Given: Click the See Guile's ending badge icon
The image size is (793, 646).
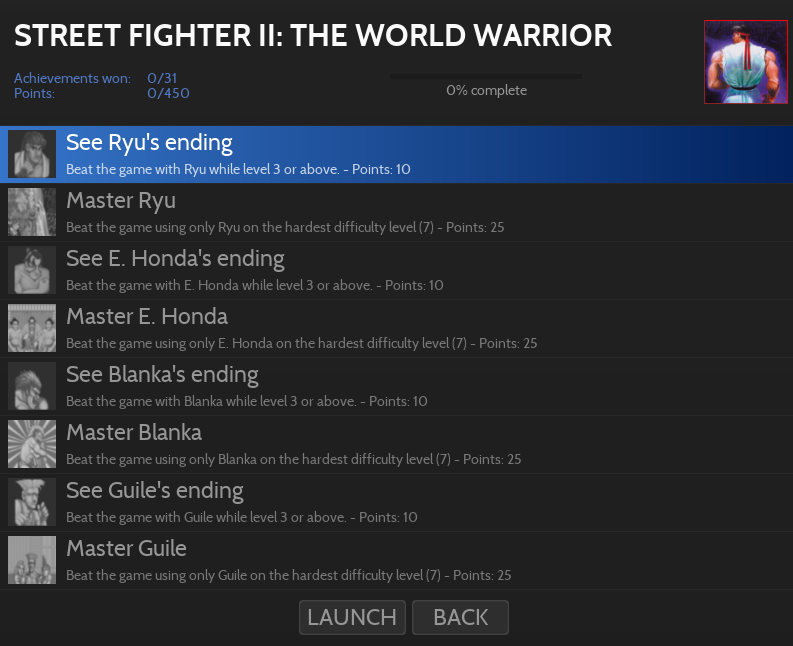Looking at the screenshot, I should (x=32, y=502).
